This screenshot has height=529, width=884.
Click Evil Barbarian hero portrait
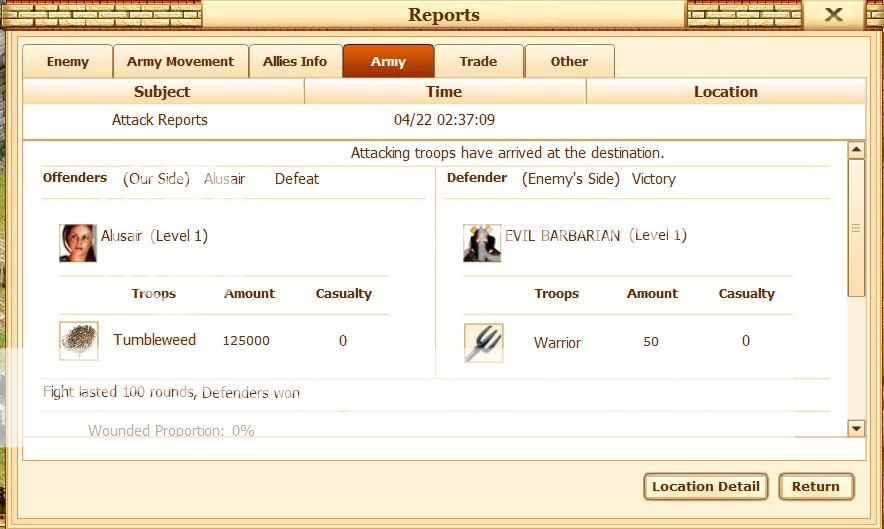pyautogui.click(x=482, y=243)
